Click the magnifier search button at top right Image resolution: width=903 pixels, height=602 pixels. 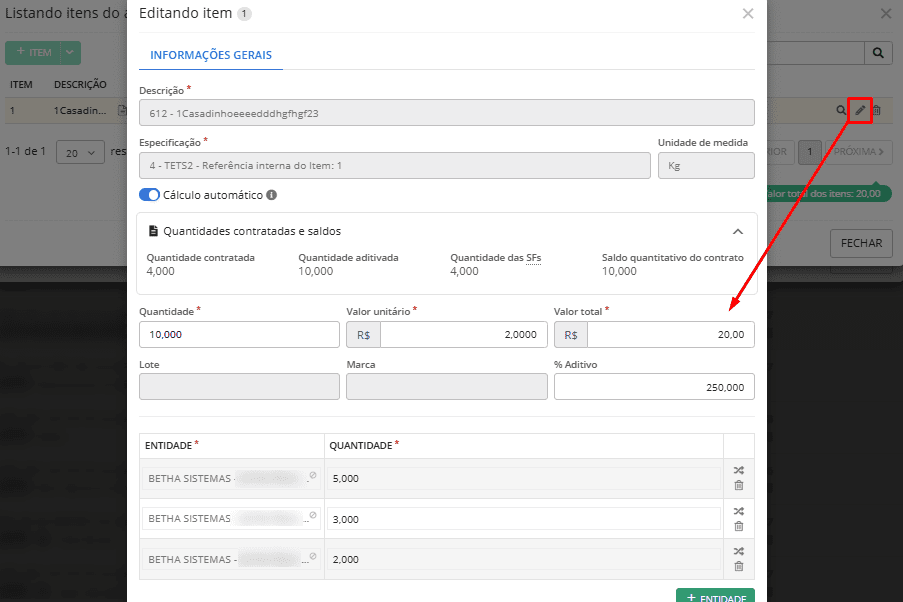(878, 53)
